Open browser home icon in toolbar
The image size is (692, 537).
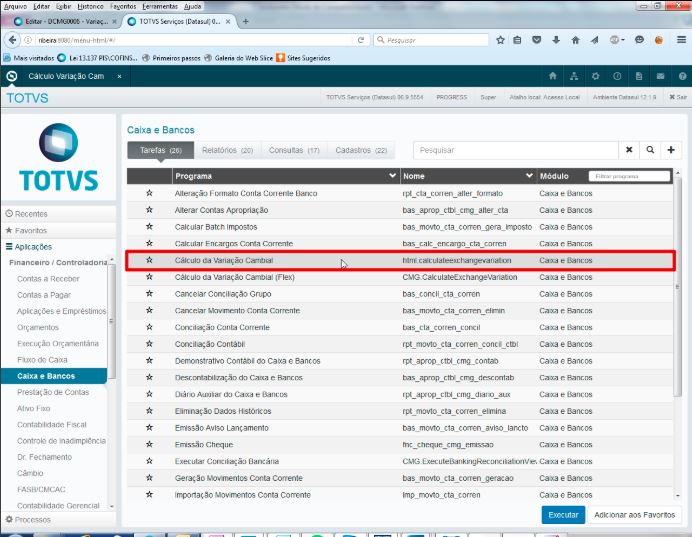(575, 40)
